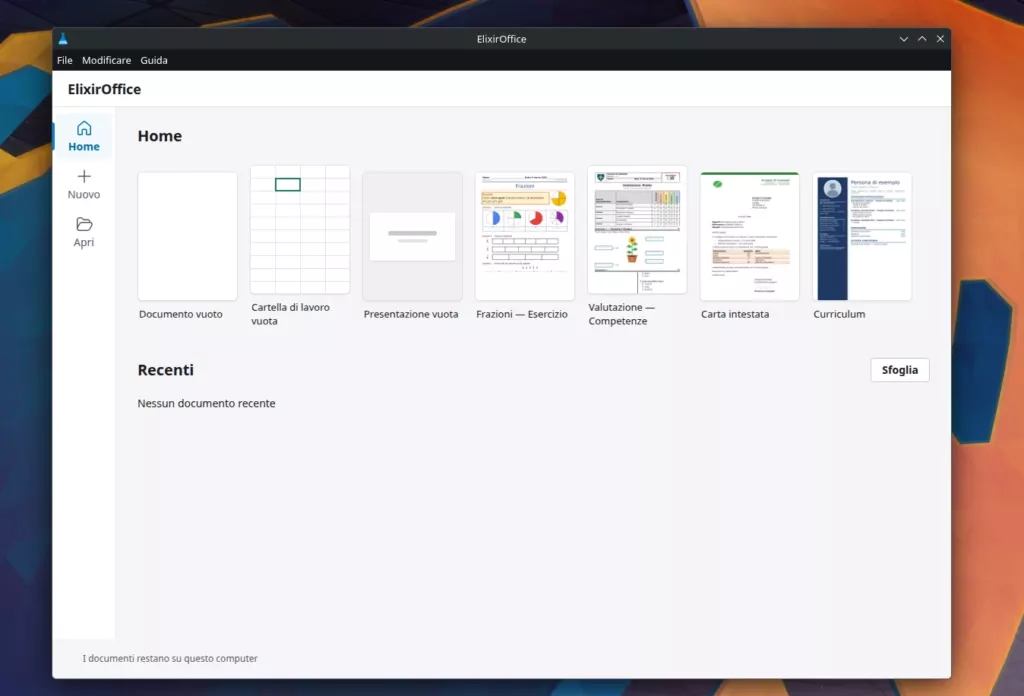This screenshot has width=1024, height=696.
Task: Minimize the ElixirOffice window
Action: tap(904, 39)
